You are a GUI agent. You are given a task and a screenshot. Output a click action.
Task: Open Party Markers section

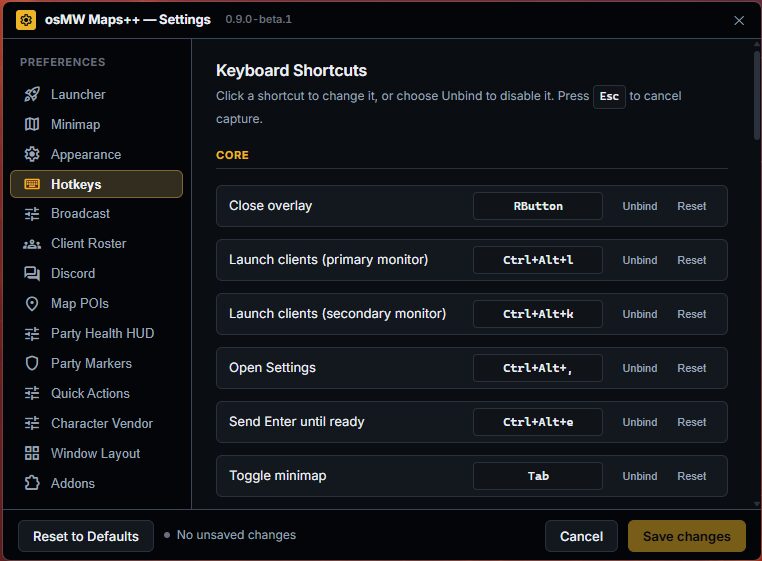[96, 364]
